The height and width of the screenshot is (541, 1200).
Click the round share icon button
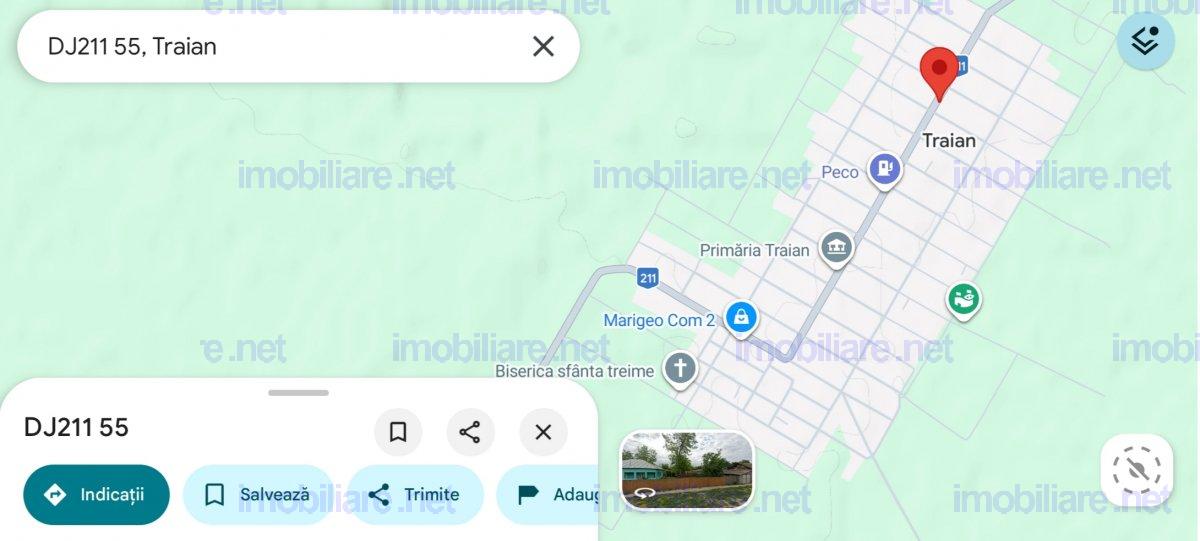(x=470, y=432)
